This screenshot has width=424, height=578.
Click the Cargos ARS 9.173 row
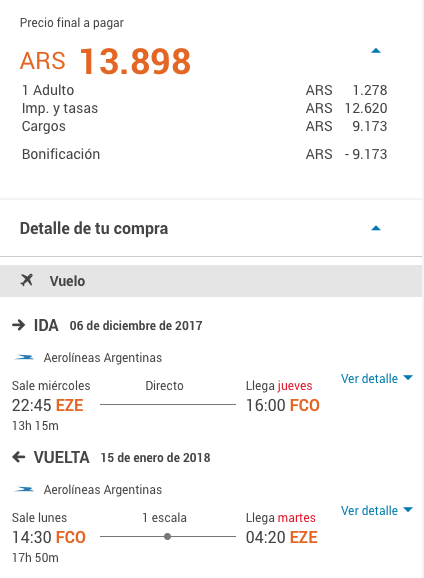205,126
